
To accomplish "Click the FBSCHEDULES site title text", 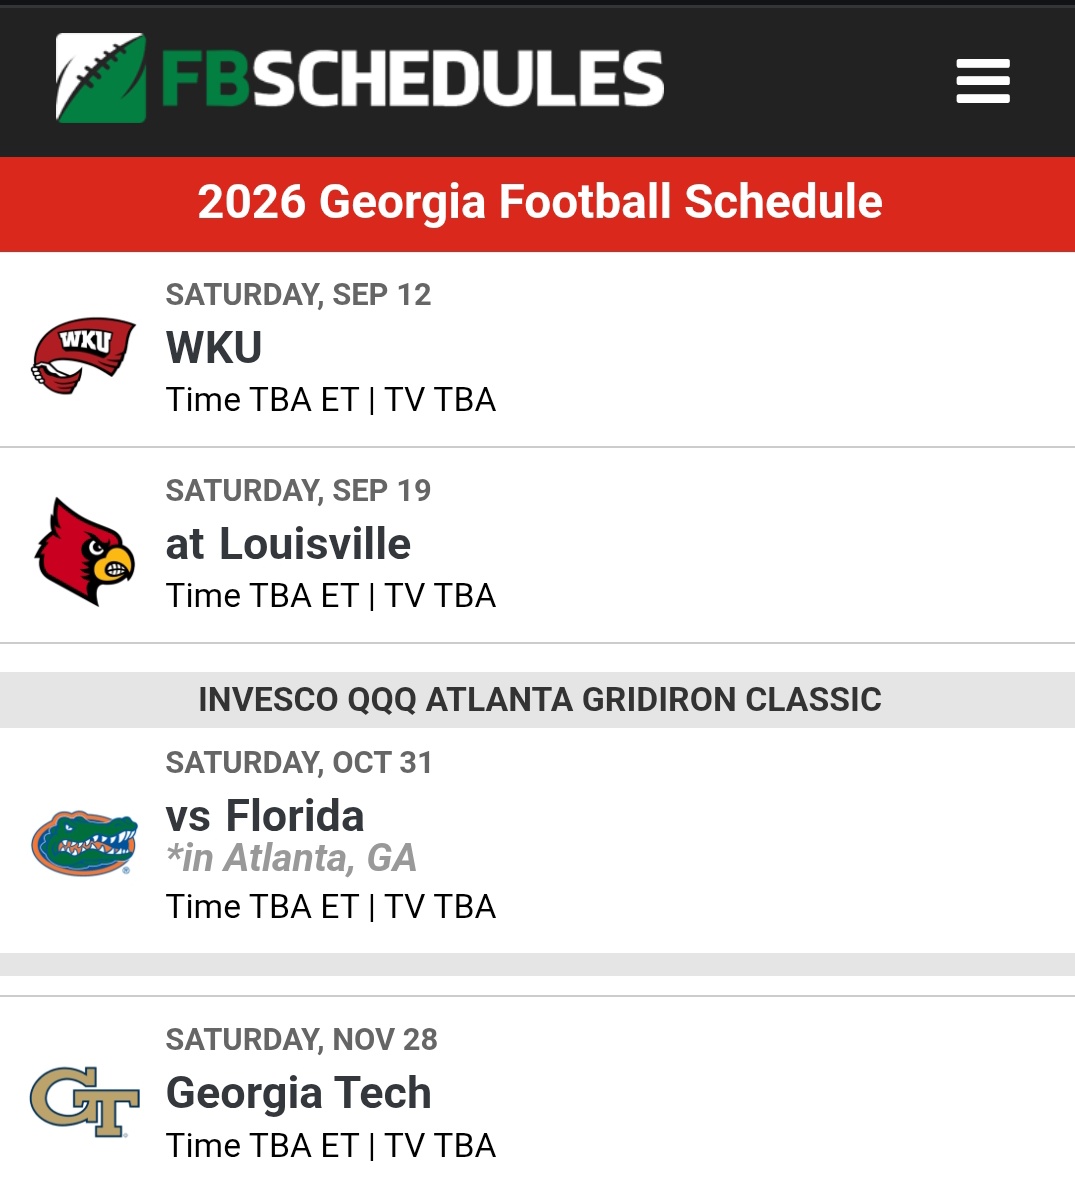I will point(413,78).
